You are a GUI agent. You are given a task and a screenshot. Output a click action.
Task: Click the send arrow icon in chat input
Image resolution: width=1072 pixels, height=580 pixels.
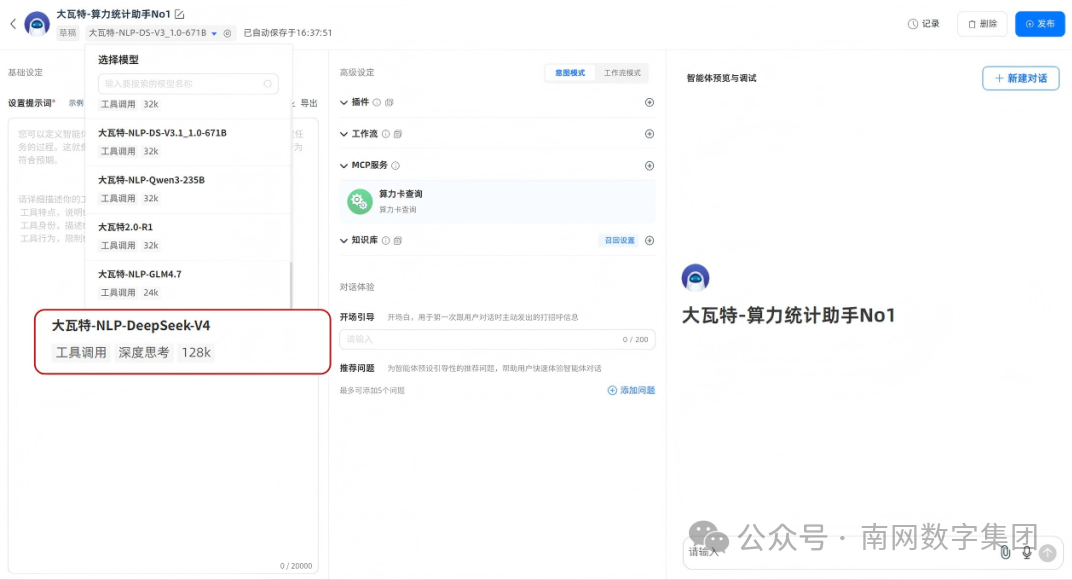1048,553
